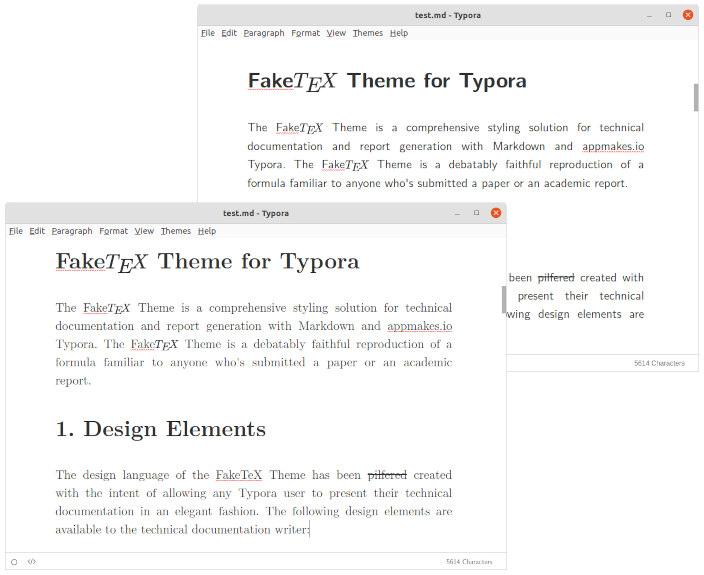Maximize the front Typora window
Viewport: 704px width, 575px height.
[x=476, y=213]
